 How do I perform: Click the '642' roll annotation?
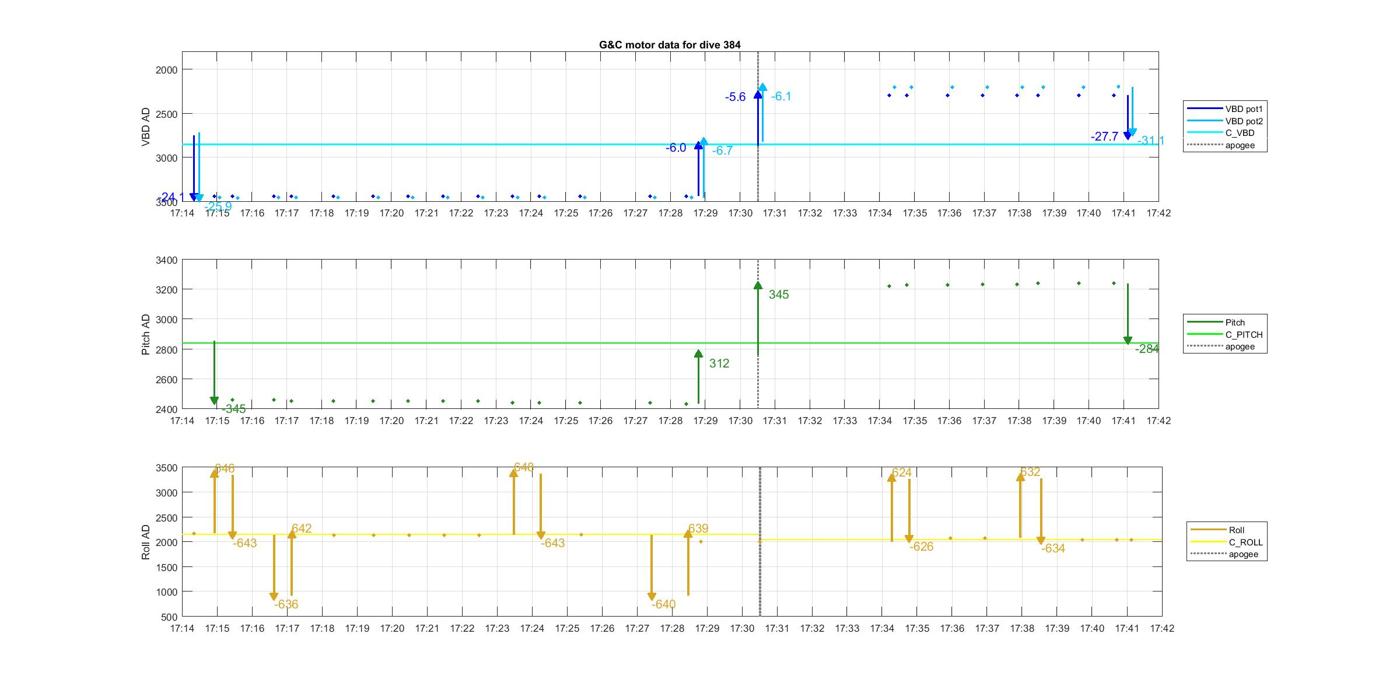click(301, 529)
